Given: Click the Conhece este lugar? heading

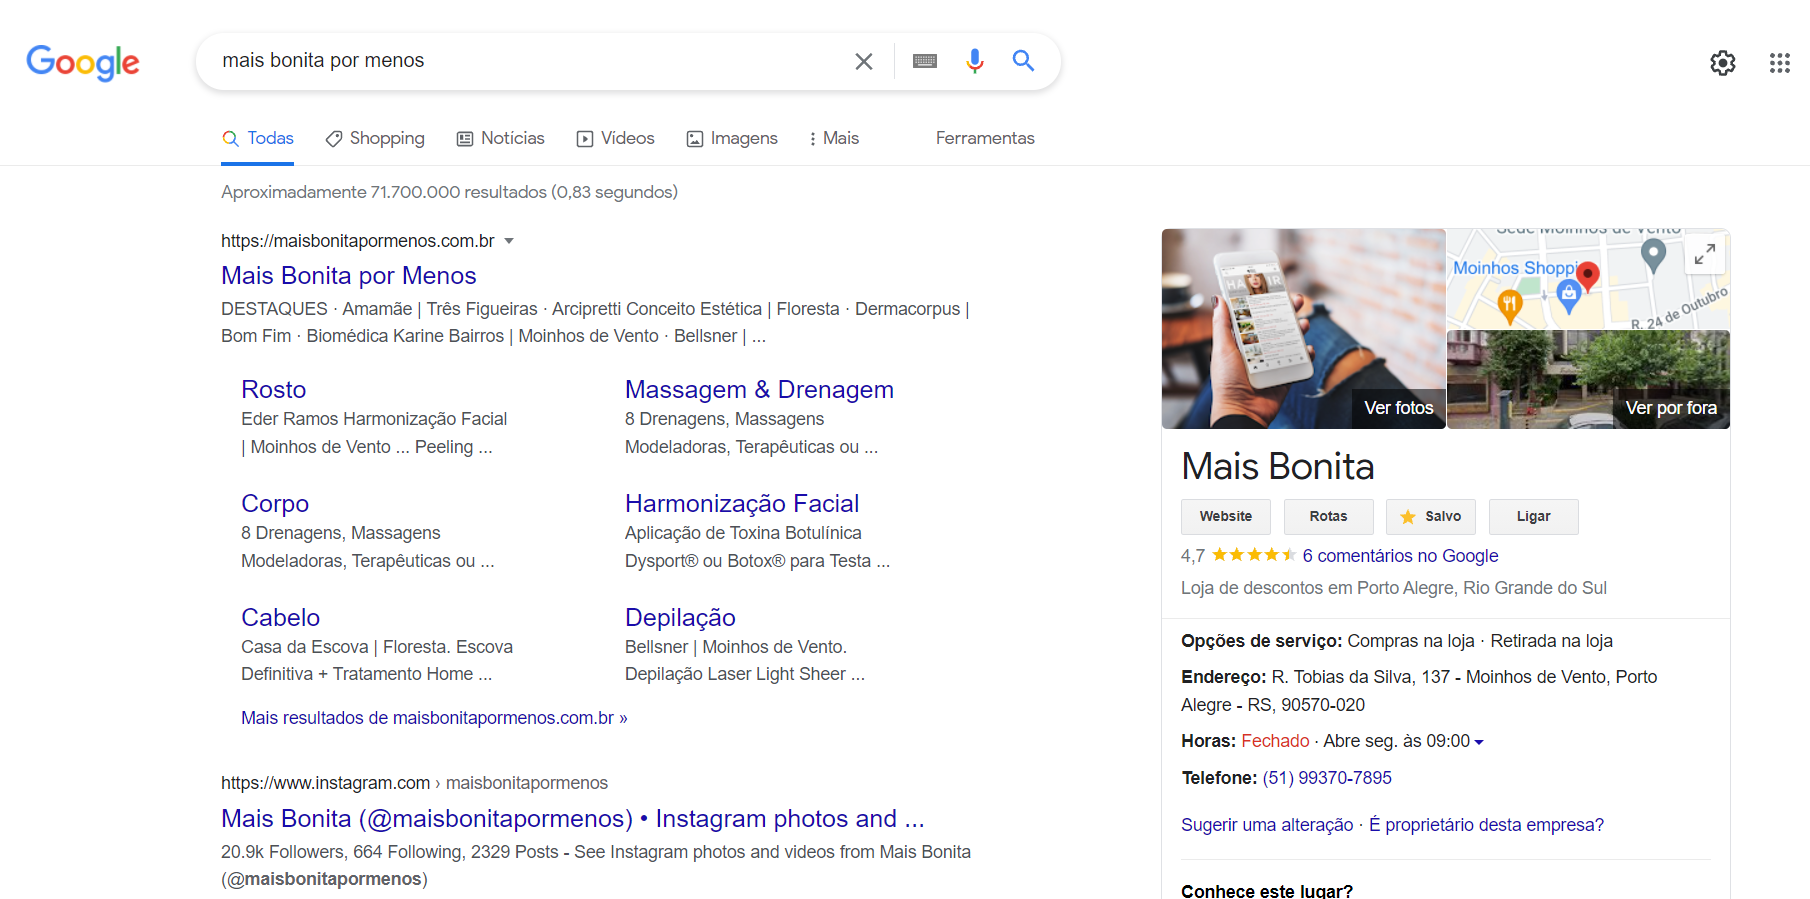Looking at the screenshot, I should point(1267,890).
